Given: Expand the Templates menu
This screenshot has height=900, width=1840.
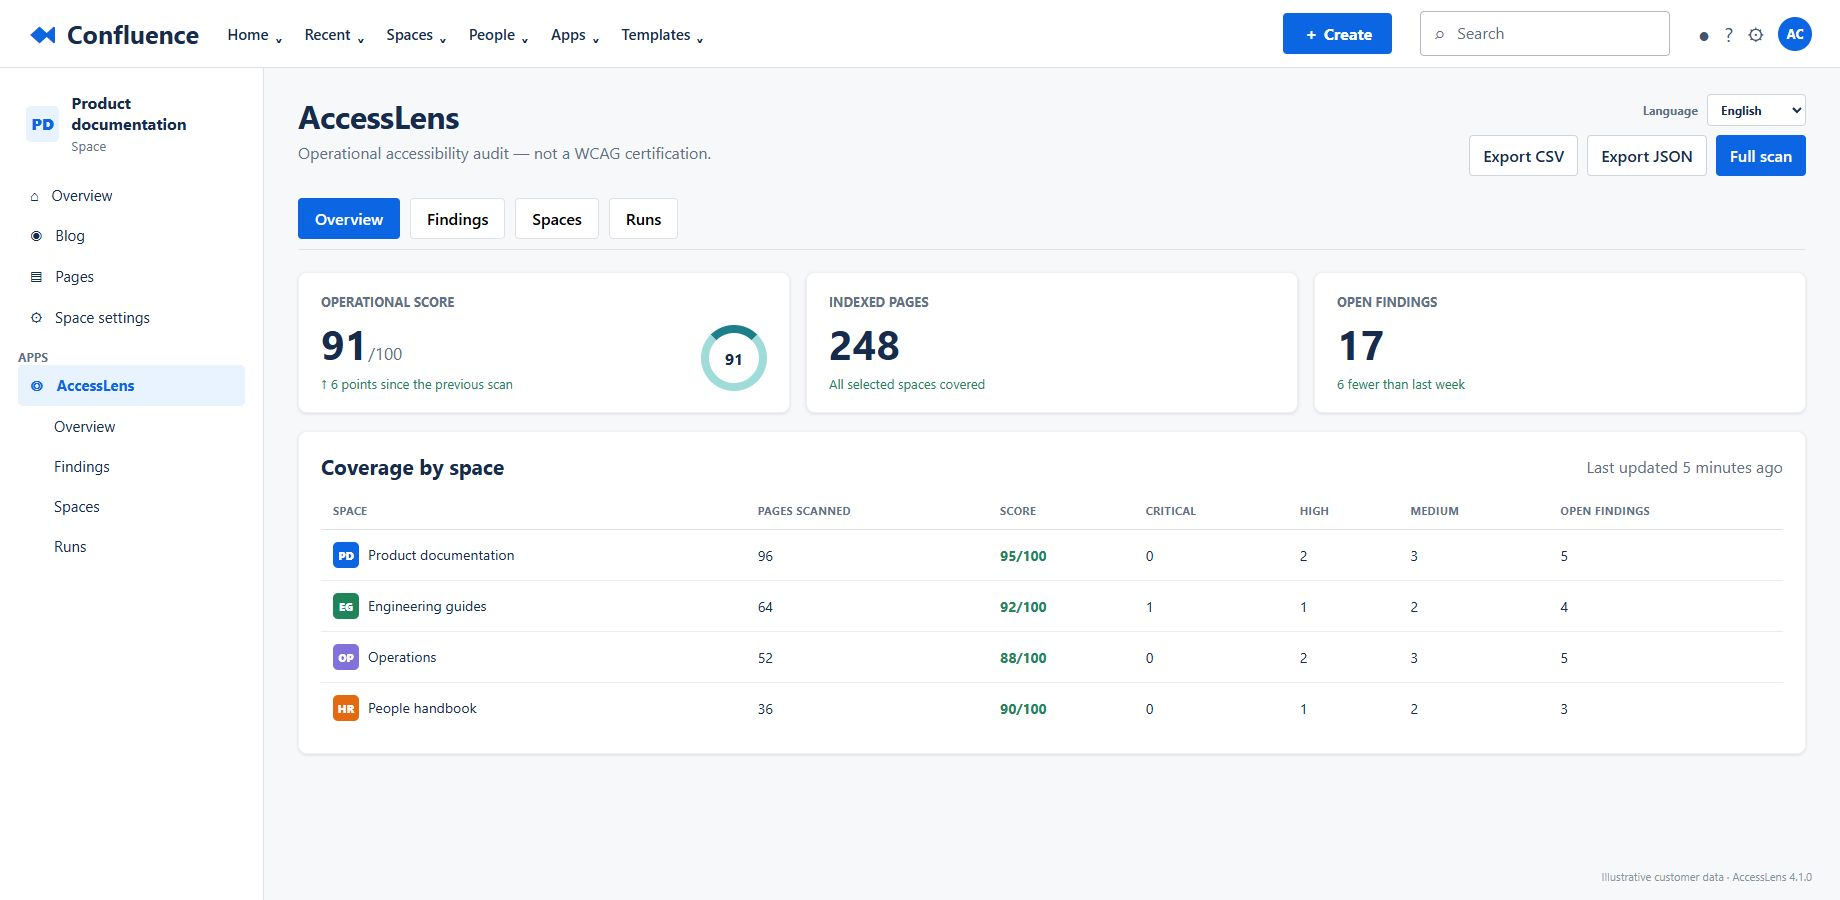Looking at the screenshot, I should click(662, 35).
